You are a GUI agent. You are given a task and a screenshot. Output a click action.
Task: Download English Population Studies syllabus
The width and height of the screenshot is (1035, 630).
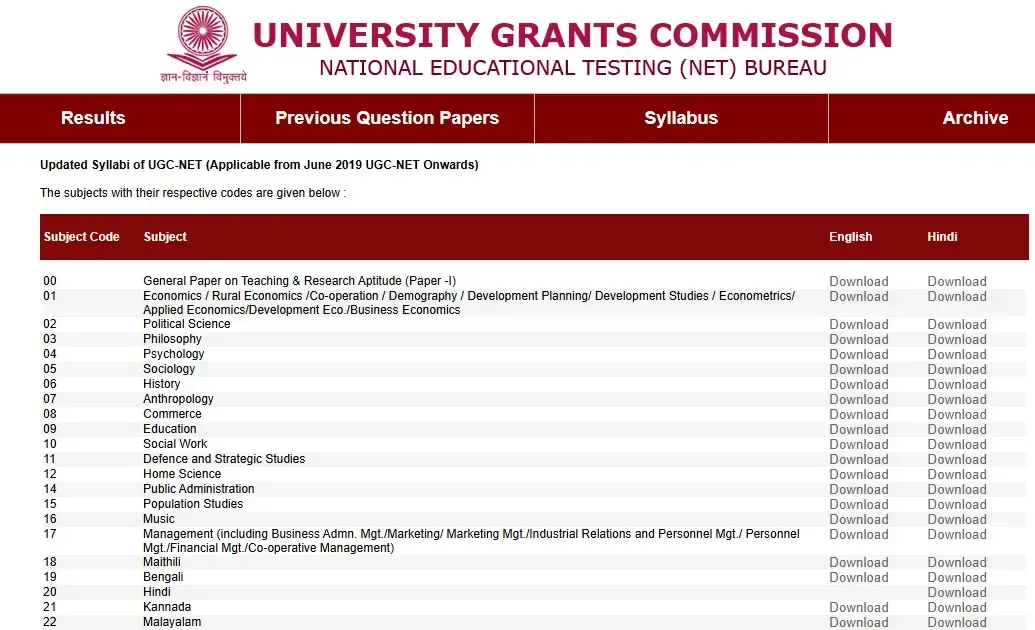[859, 505]
